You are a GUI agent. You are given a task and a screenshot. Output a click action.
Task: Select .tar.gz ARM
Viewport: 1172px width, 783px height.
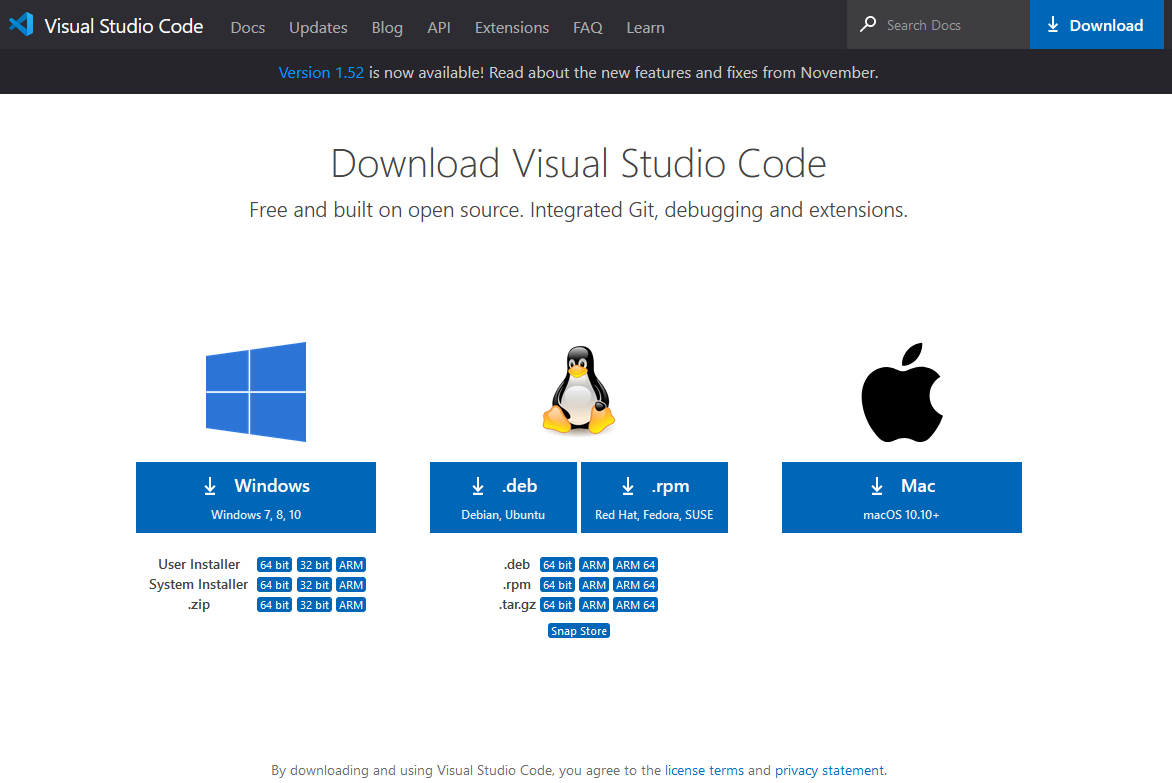594,605
